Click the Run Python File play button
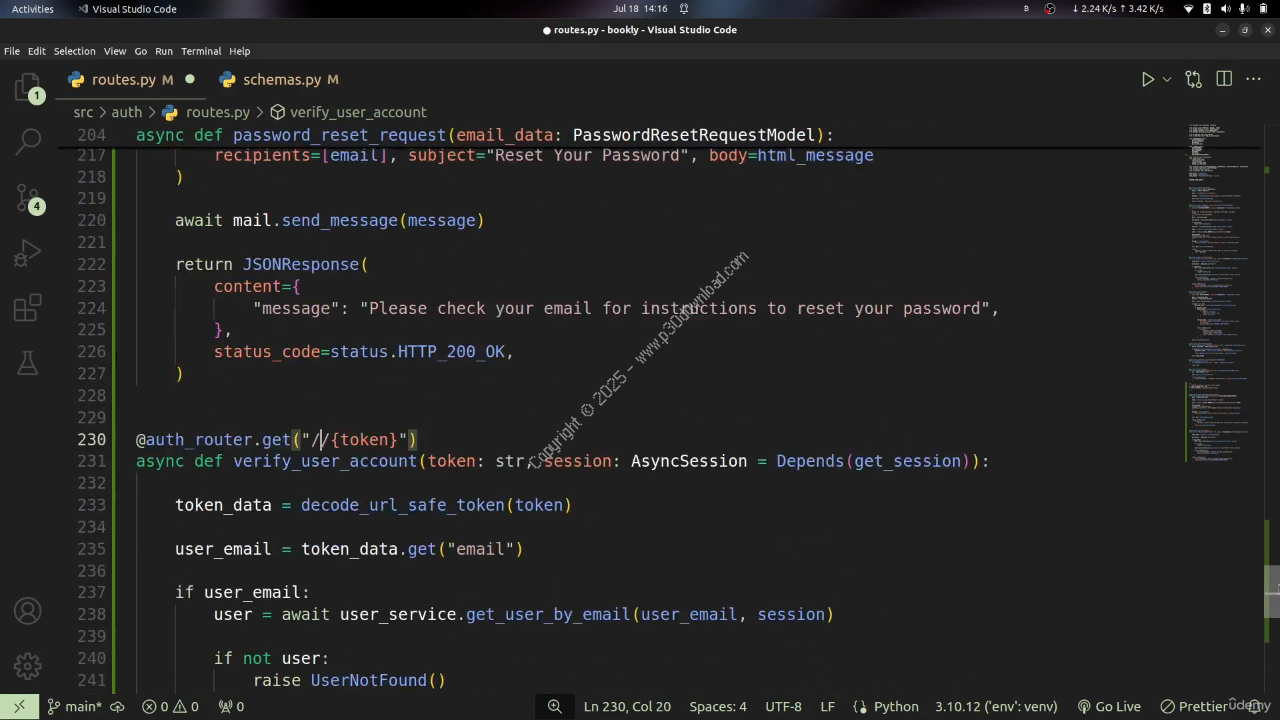This screenshot has height=720, width=1280. point(1148,79)
